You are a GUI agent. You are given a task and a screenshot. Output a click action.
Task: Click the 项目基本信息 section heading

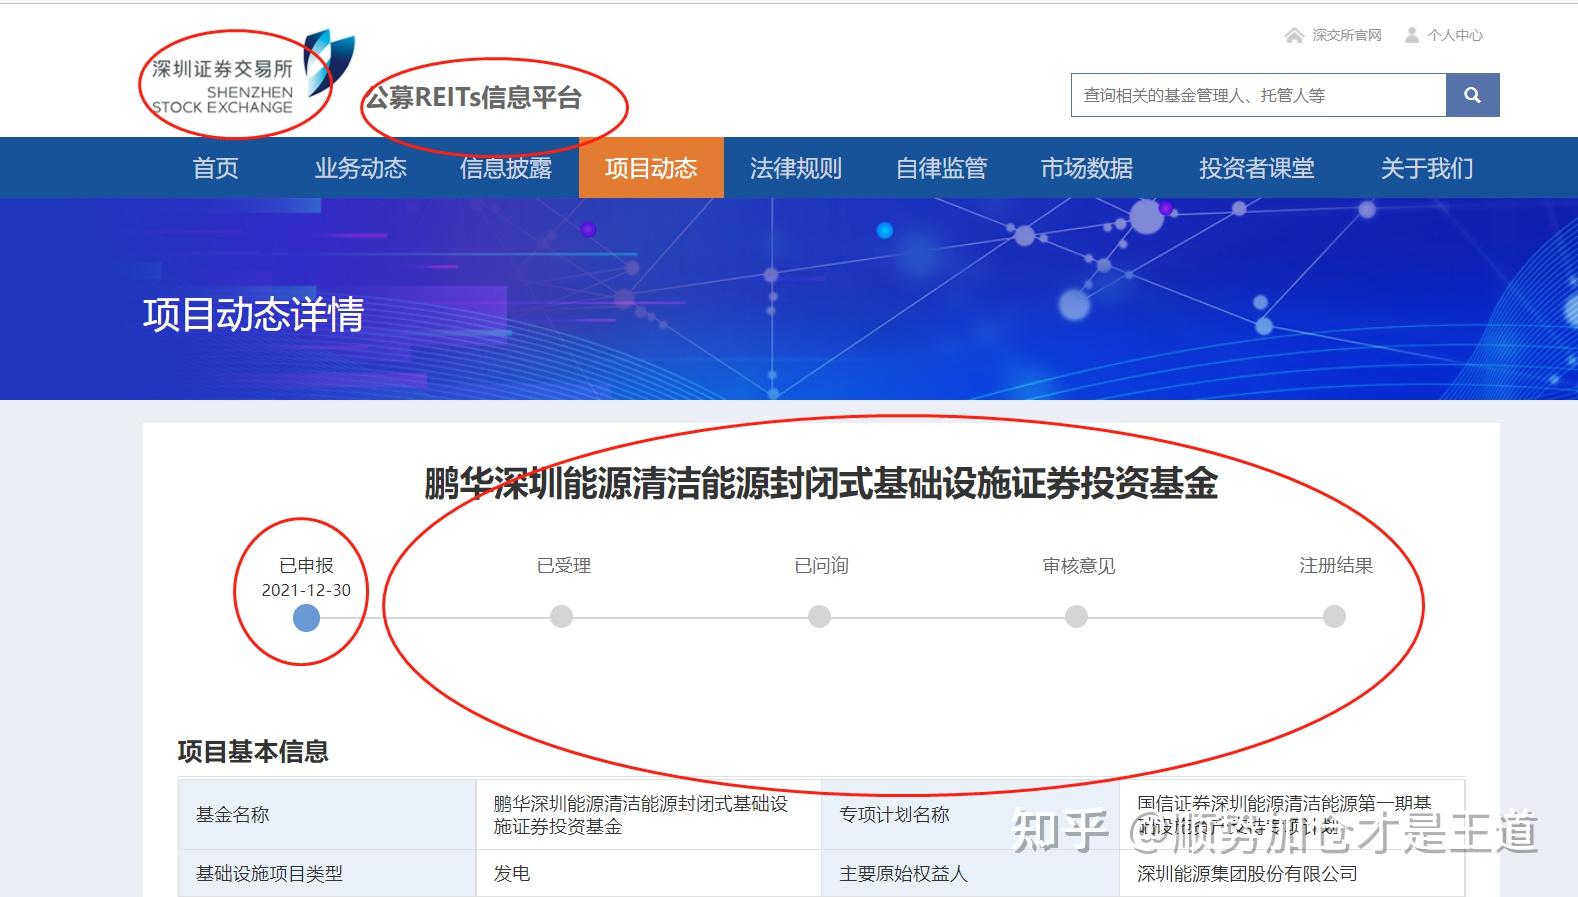pyautogui.click(x=253, y=751)
